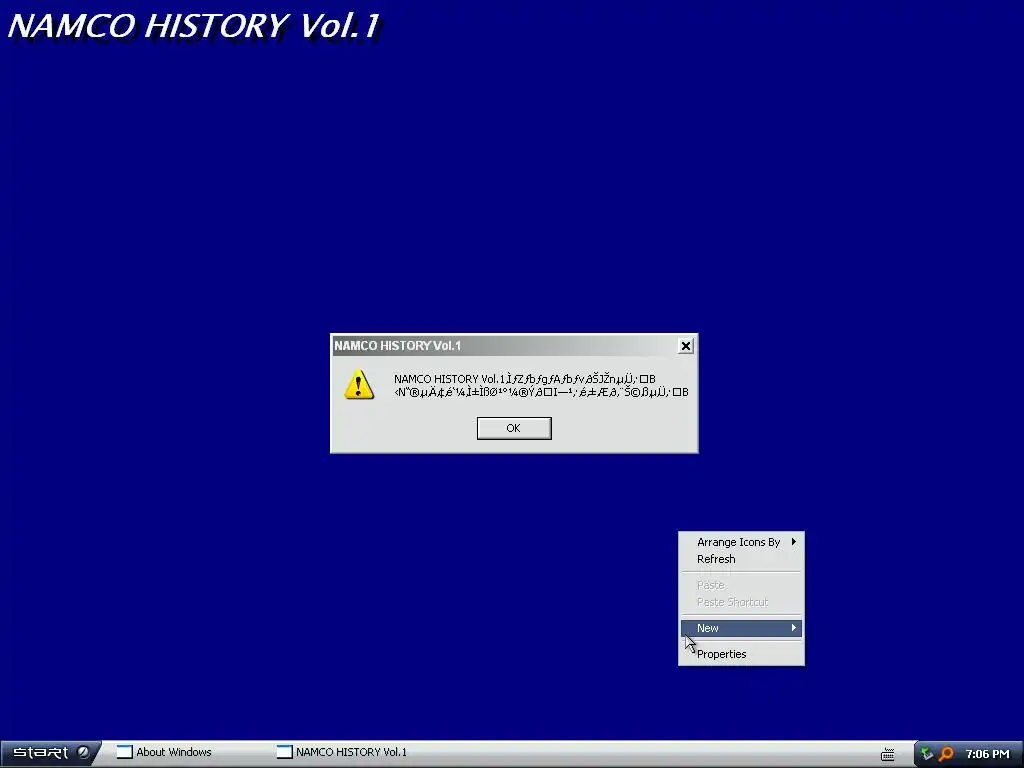The image size is (1024, 768).
Task: Click the 7:06 PM system clock
Action: 987,754
